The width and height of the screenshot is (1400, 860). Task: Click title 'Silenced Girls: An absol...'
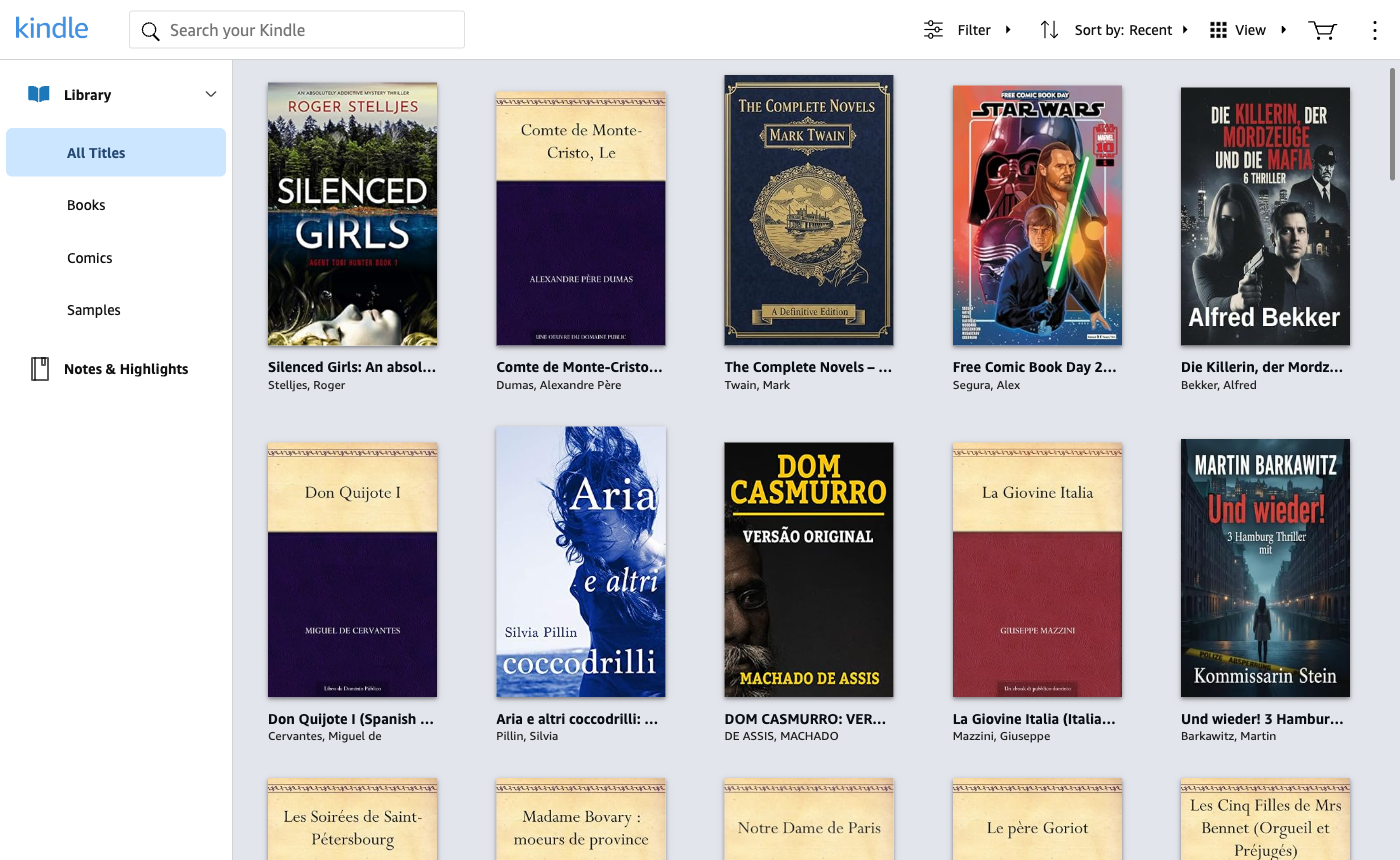(352, 367)
